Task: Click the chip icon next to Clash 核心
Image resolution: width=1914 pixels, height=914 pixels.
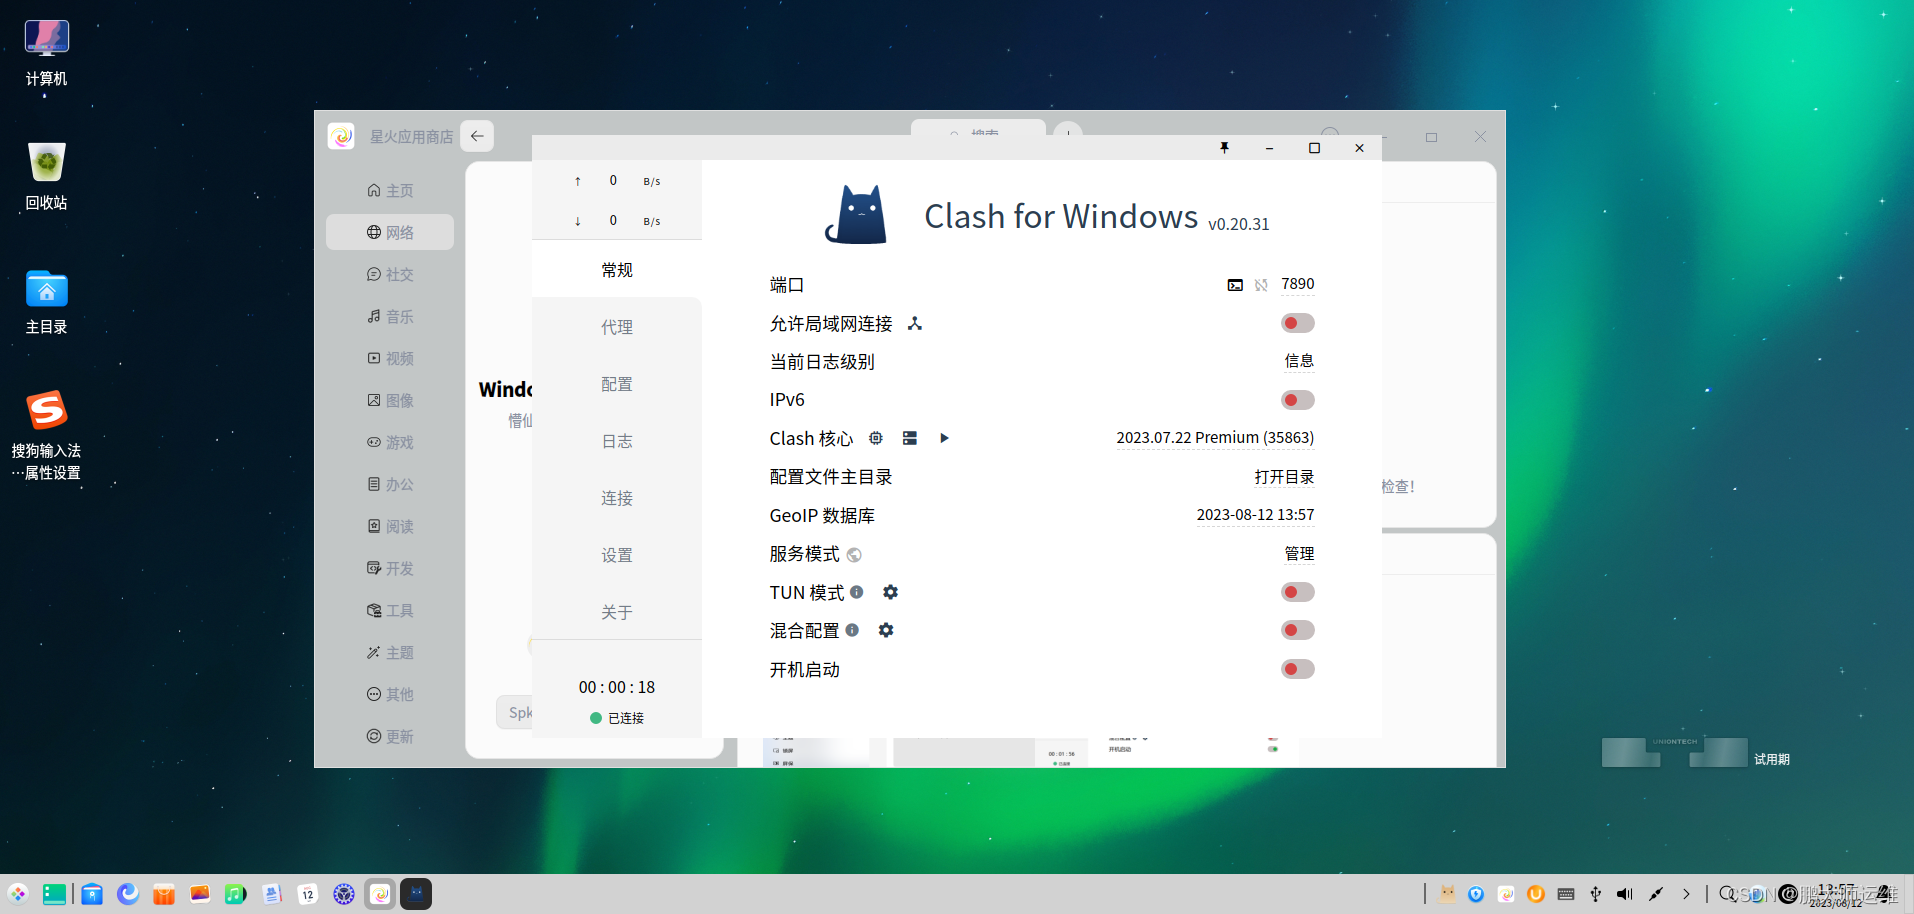Action: pyautogui.click(x=876, y=438)
